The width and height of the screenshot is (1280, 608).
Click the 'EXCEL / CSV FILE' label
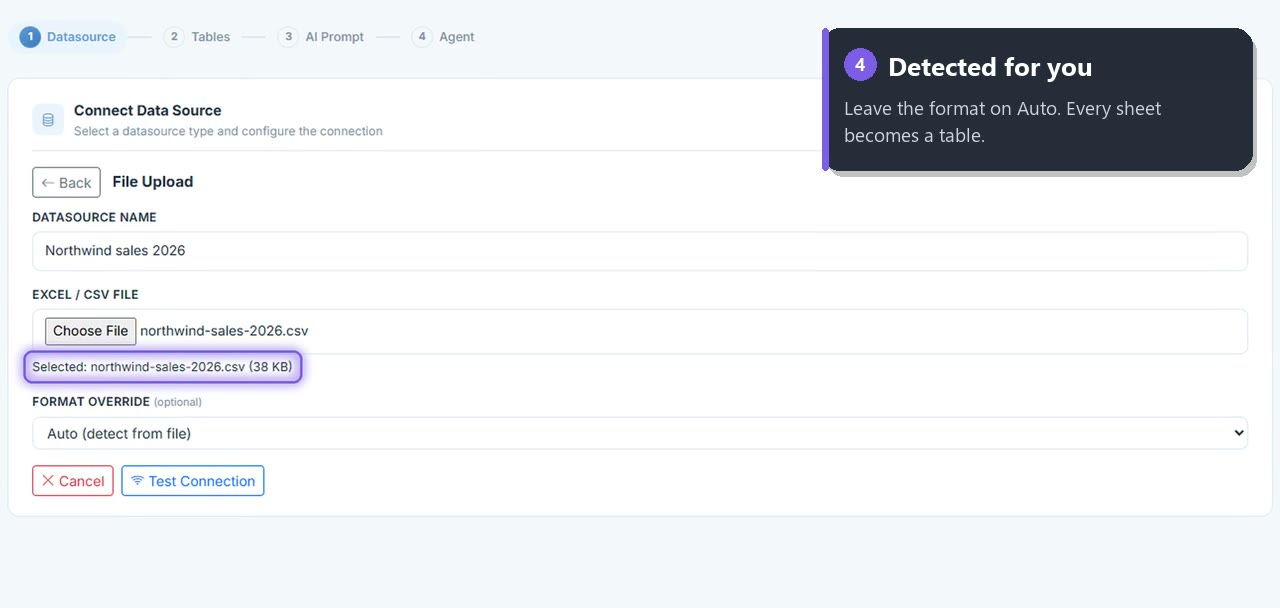coord(85,295)
